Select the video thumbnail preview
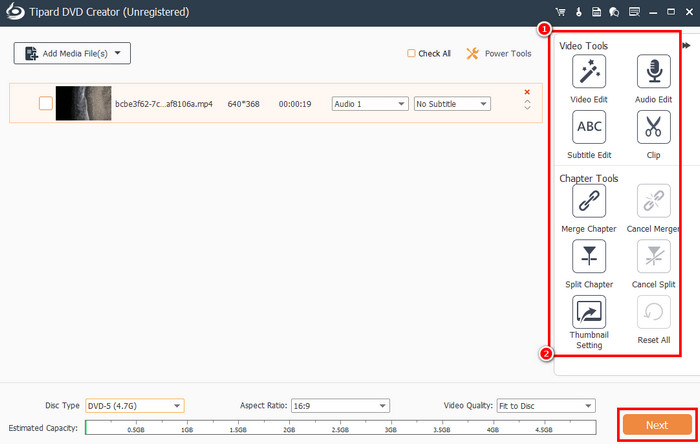 click(83, 104)
